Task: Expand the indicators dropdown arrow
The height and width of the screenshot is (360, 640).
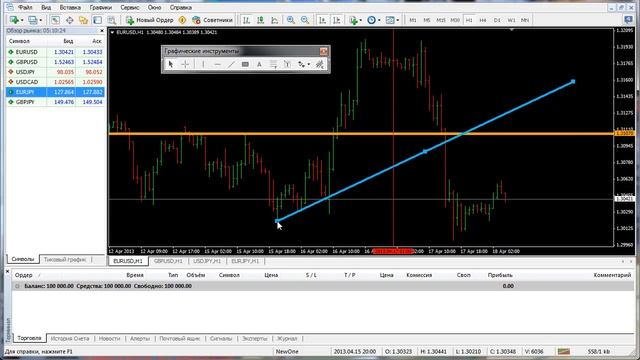Action: coord(361,20)
